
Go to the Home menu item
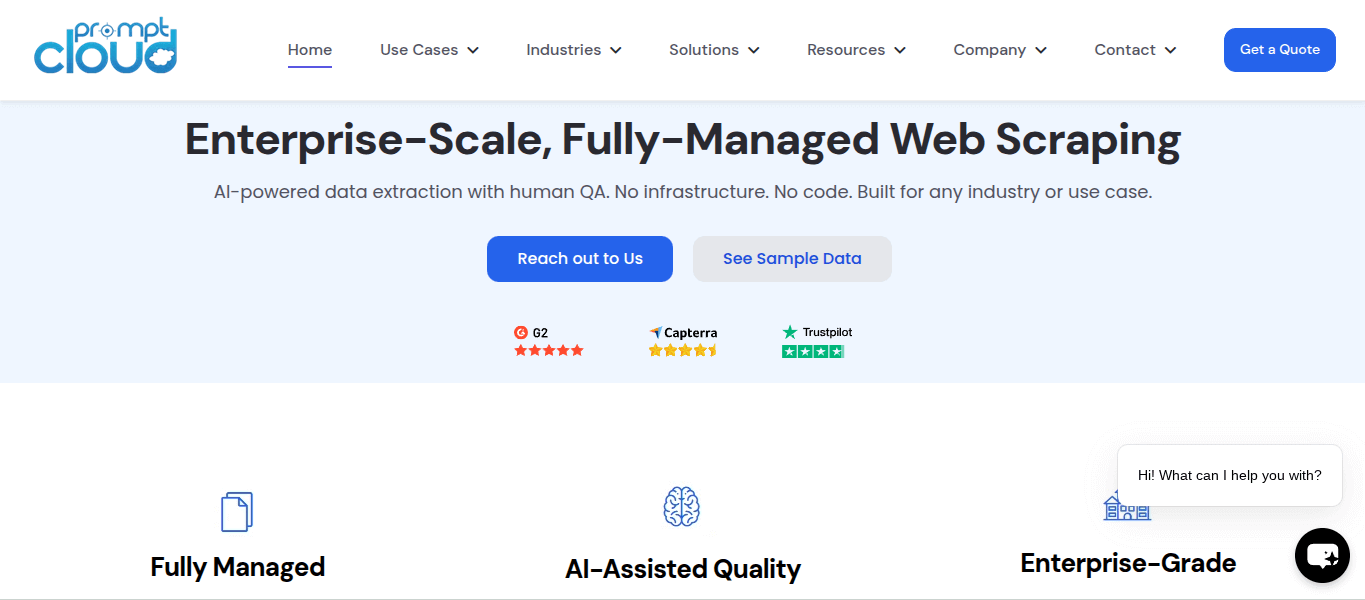[310, 50]
